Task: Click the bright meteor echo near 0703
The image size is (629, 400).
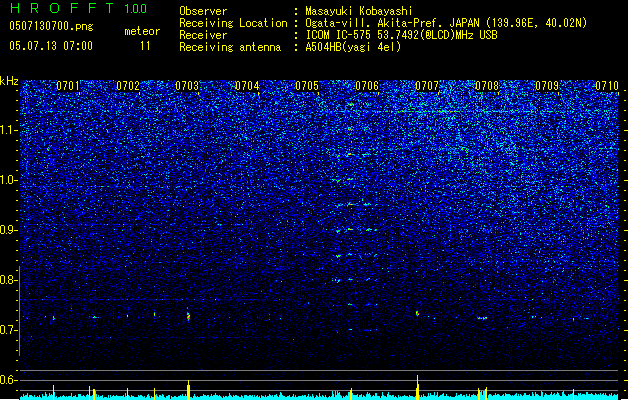Action: pos(188,316)
